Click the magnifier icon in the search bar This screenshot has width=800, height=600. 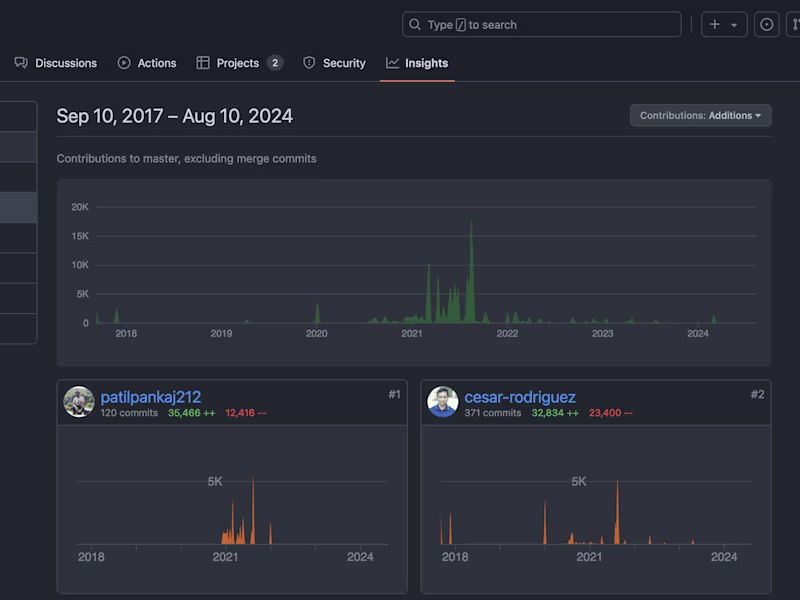[414, 24]
